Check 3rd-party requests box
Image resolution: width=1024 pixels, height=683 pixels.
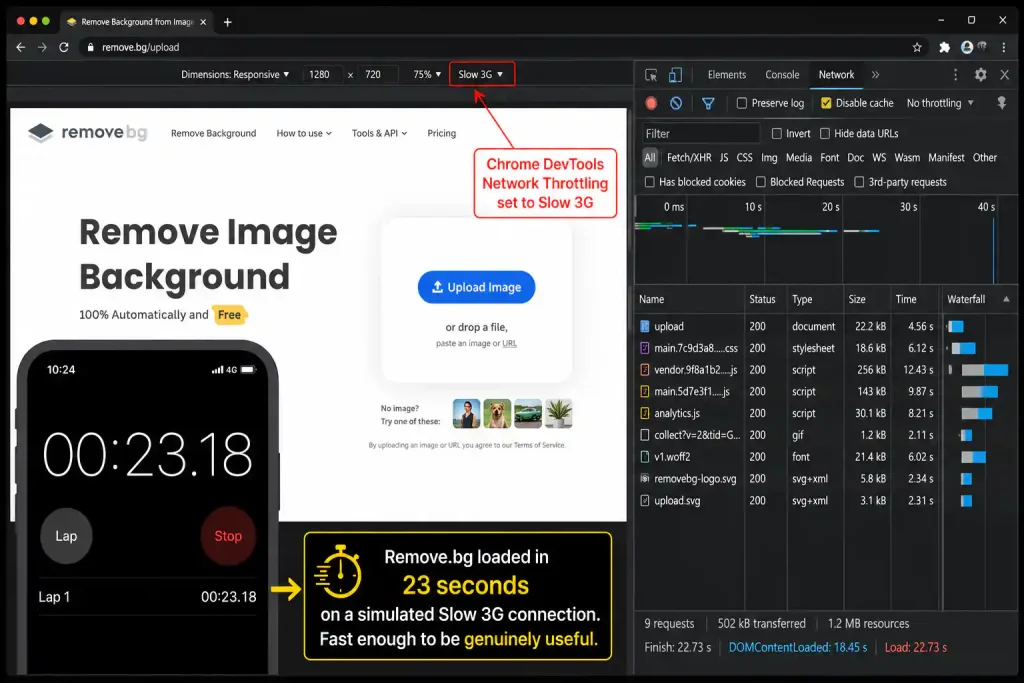859,182
